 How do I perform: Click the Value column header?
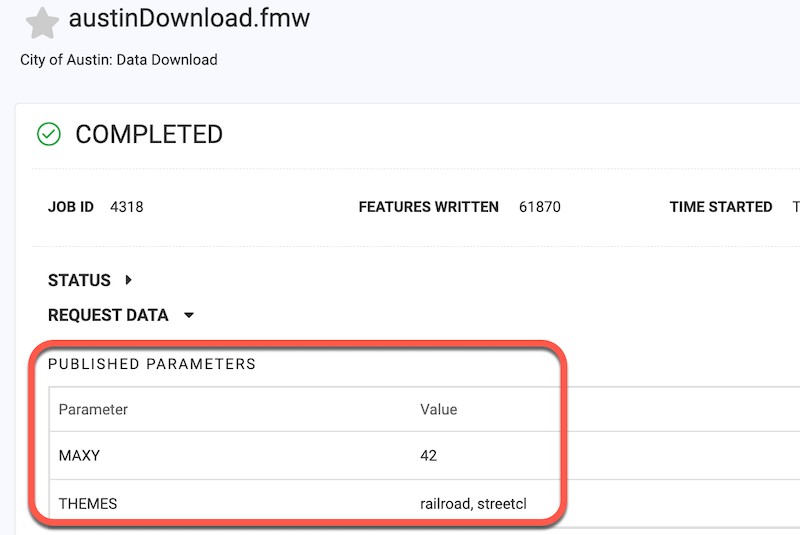pos(439,410)
